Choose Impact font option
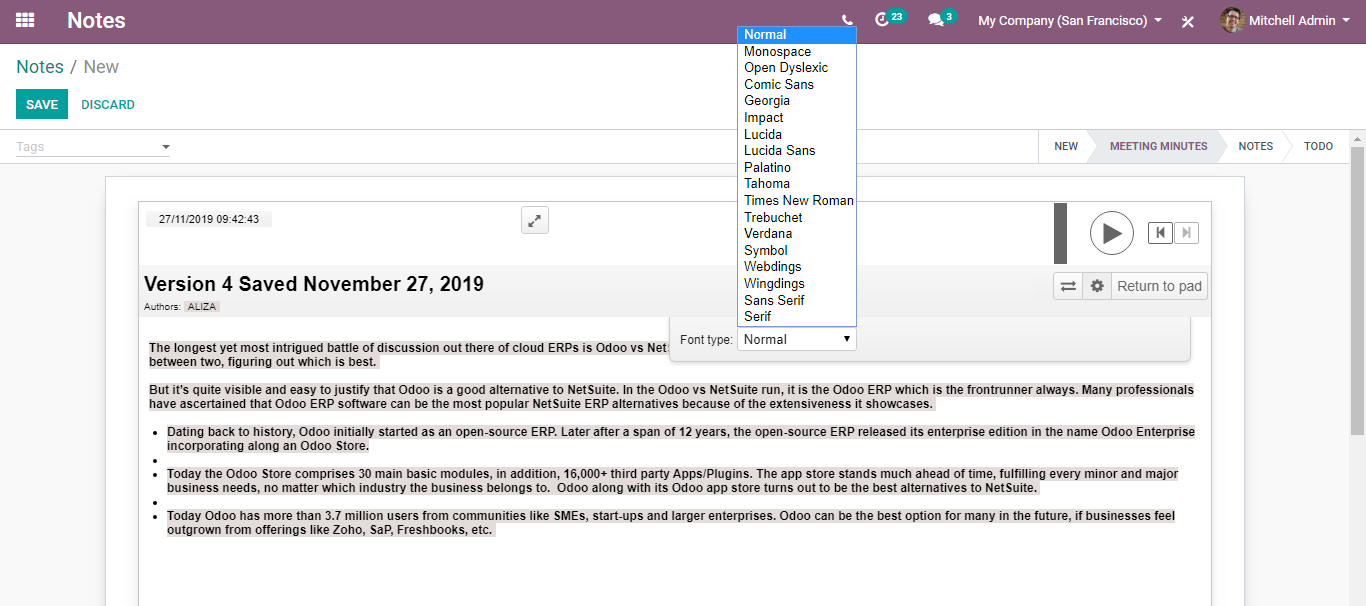The width and height of the screenshot is (1366, 606). pos(797,118)
